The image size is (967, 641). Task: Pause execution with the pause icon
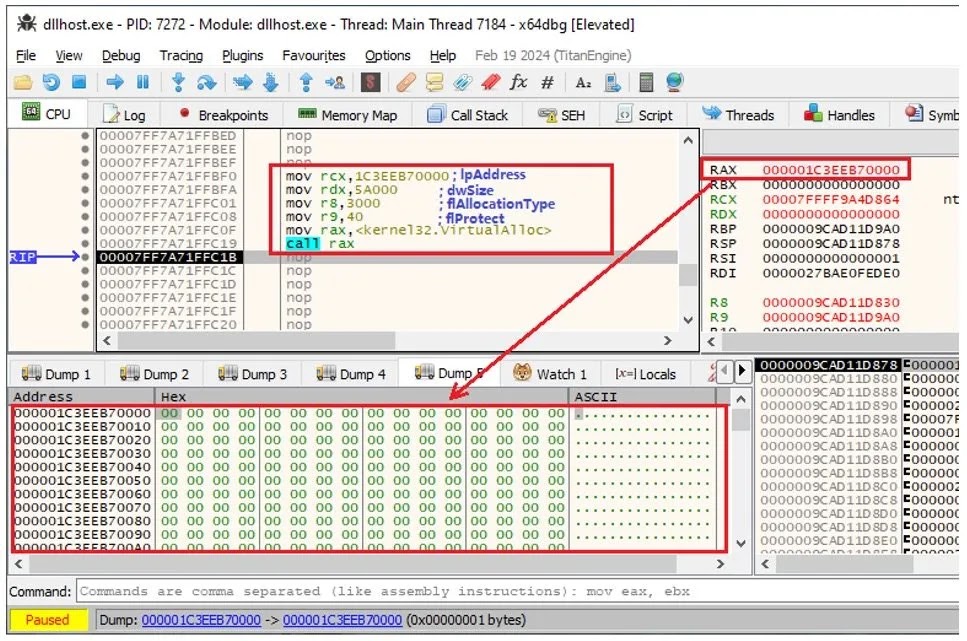(143, 81)
